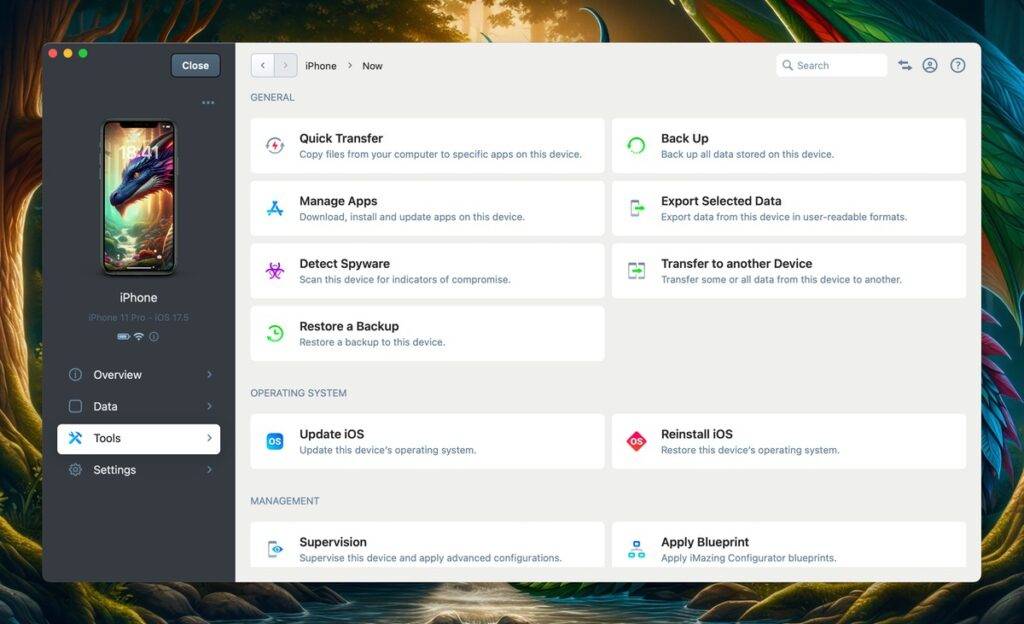
Task: Open the Detect Spyware tool card
Action: click(427, 271)
